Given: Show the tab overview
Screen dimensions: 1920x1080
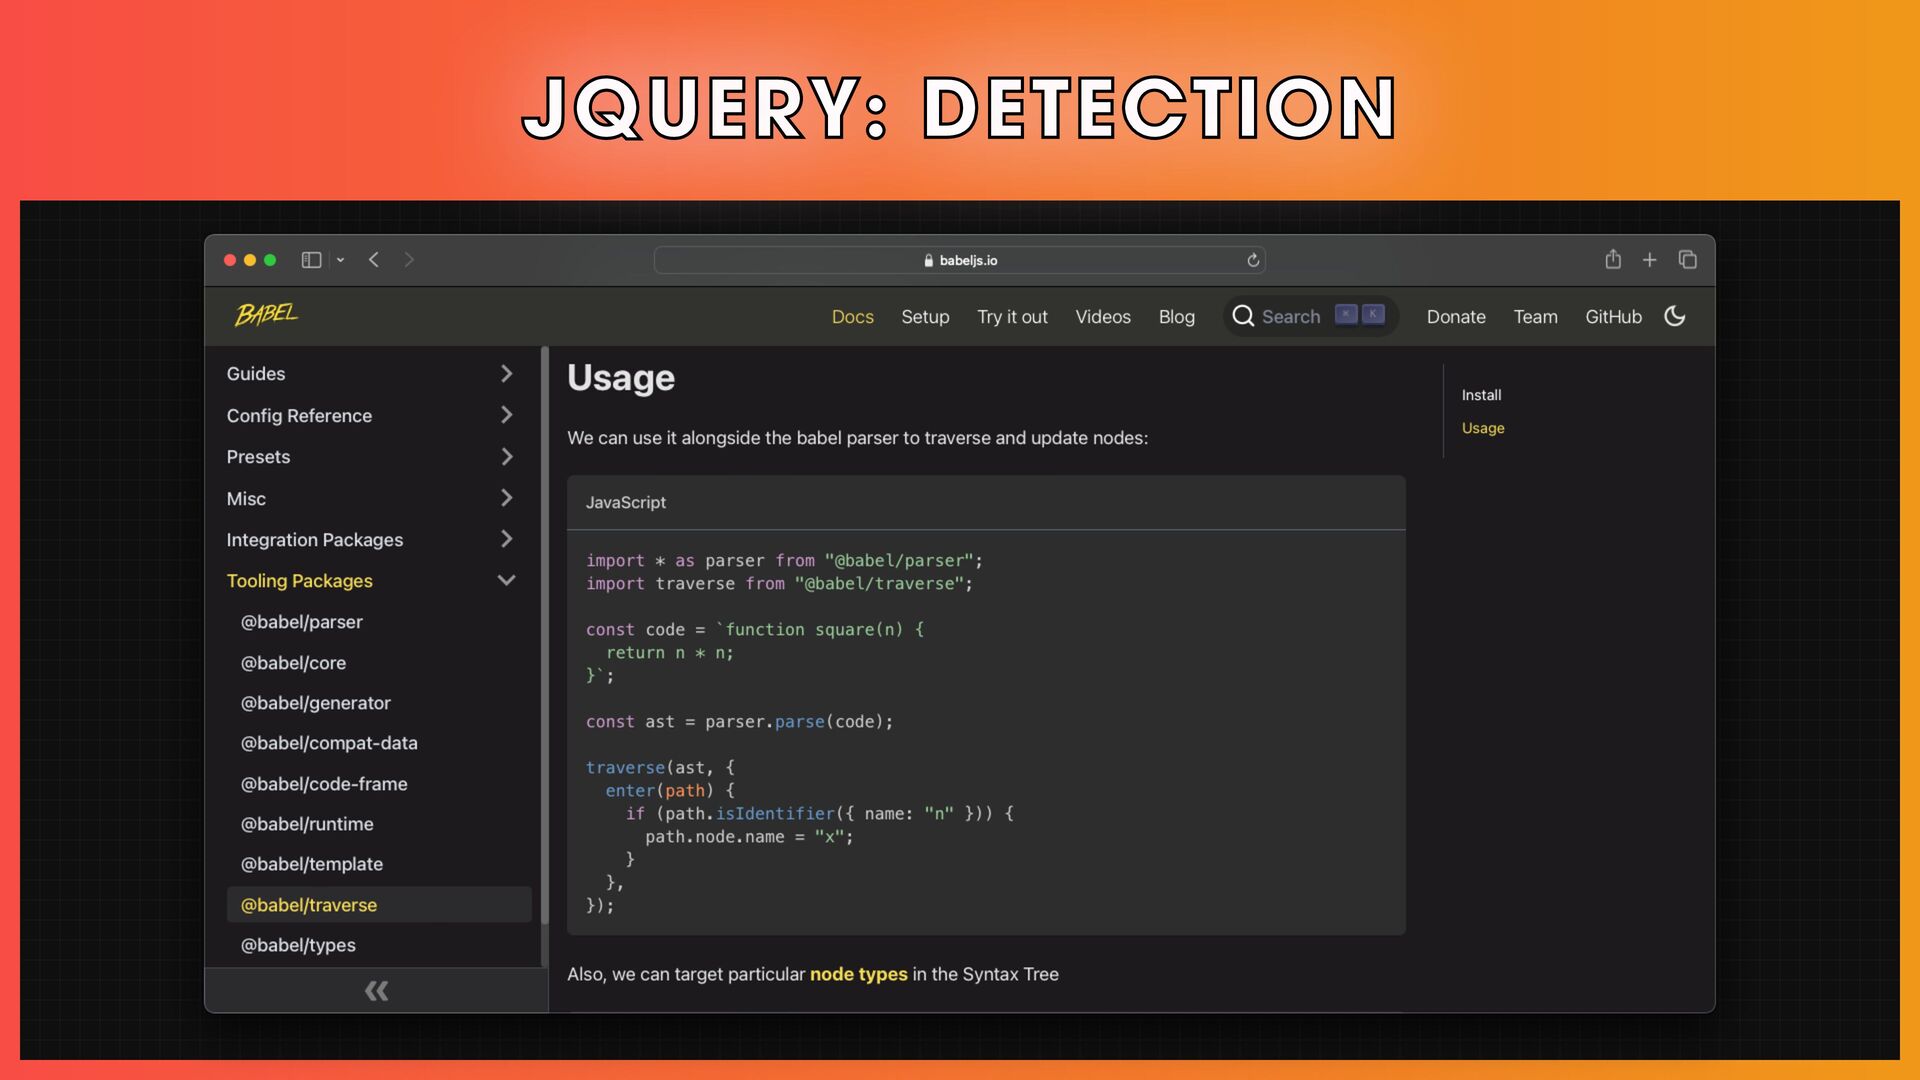Looking at the screenshot, I should pyautogui.click(x=1688, y=260).
